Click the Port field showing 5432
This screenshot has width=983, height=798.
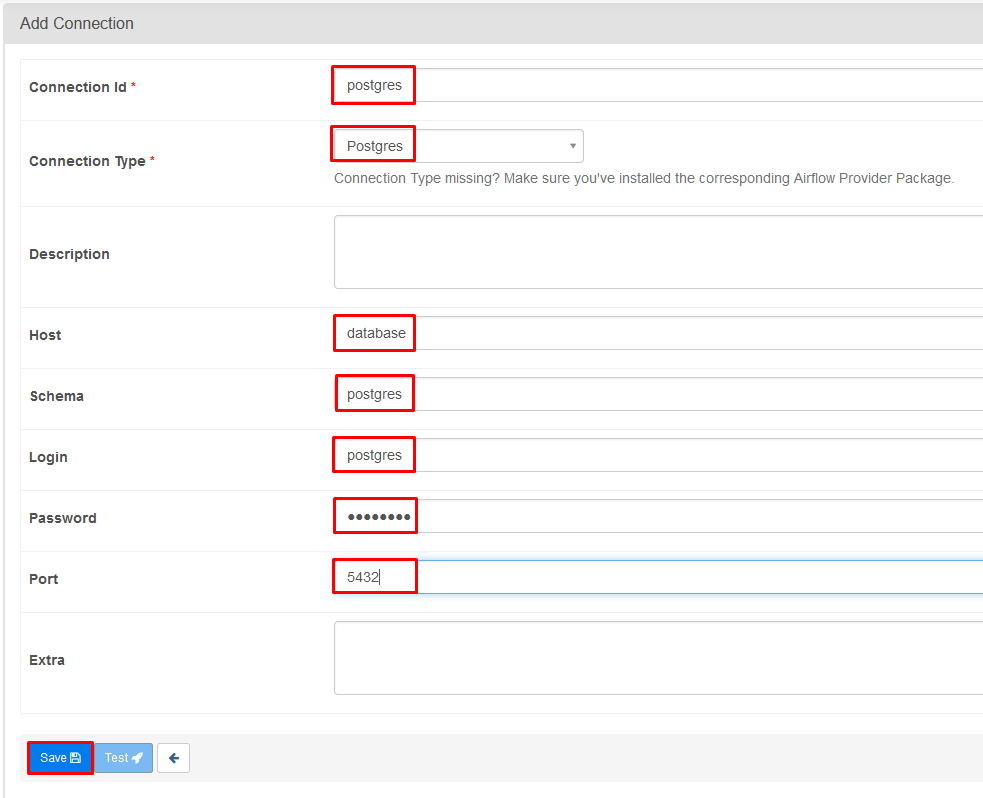374,575
